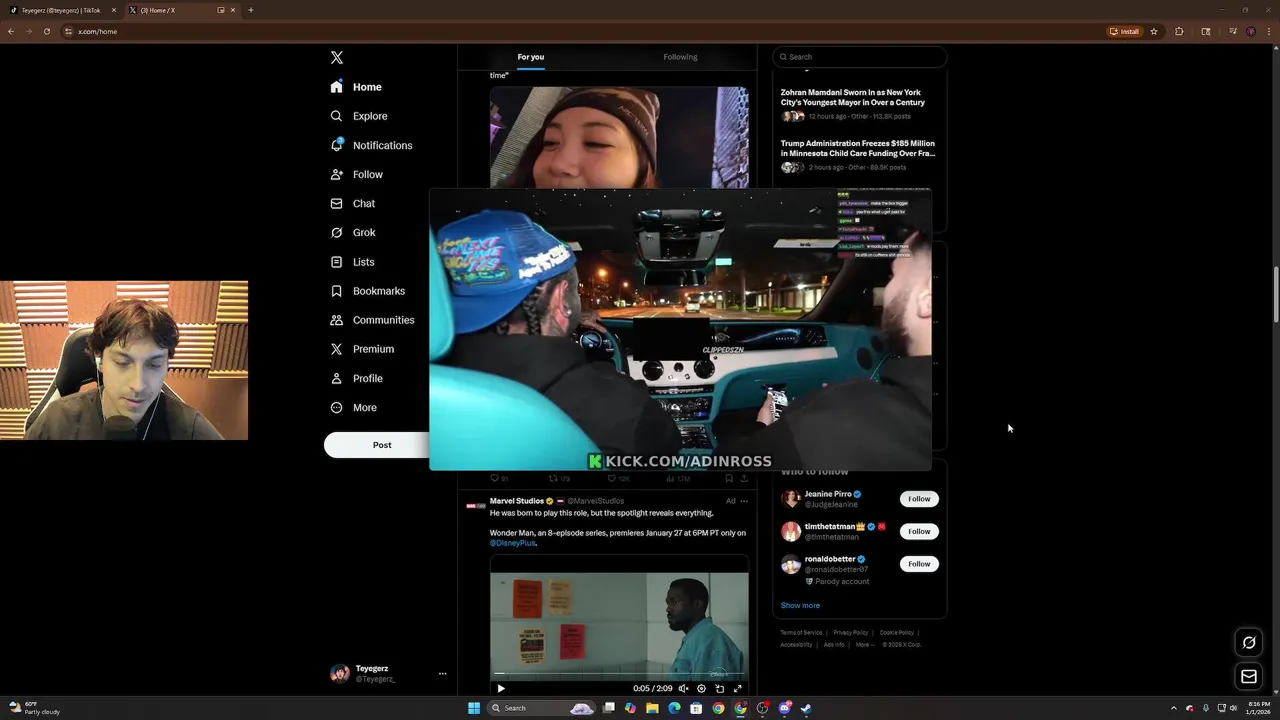Follow Jeanine Pirro
Screen dimensions: 1280x720
(x=919, y=499)
